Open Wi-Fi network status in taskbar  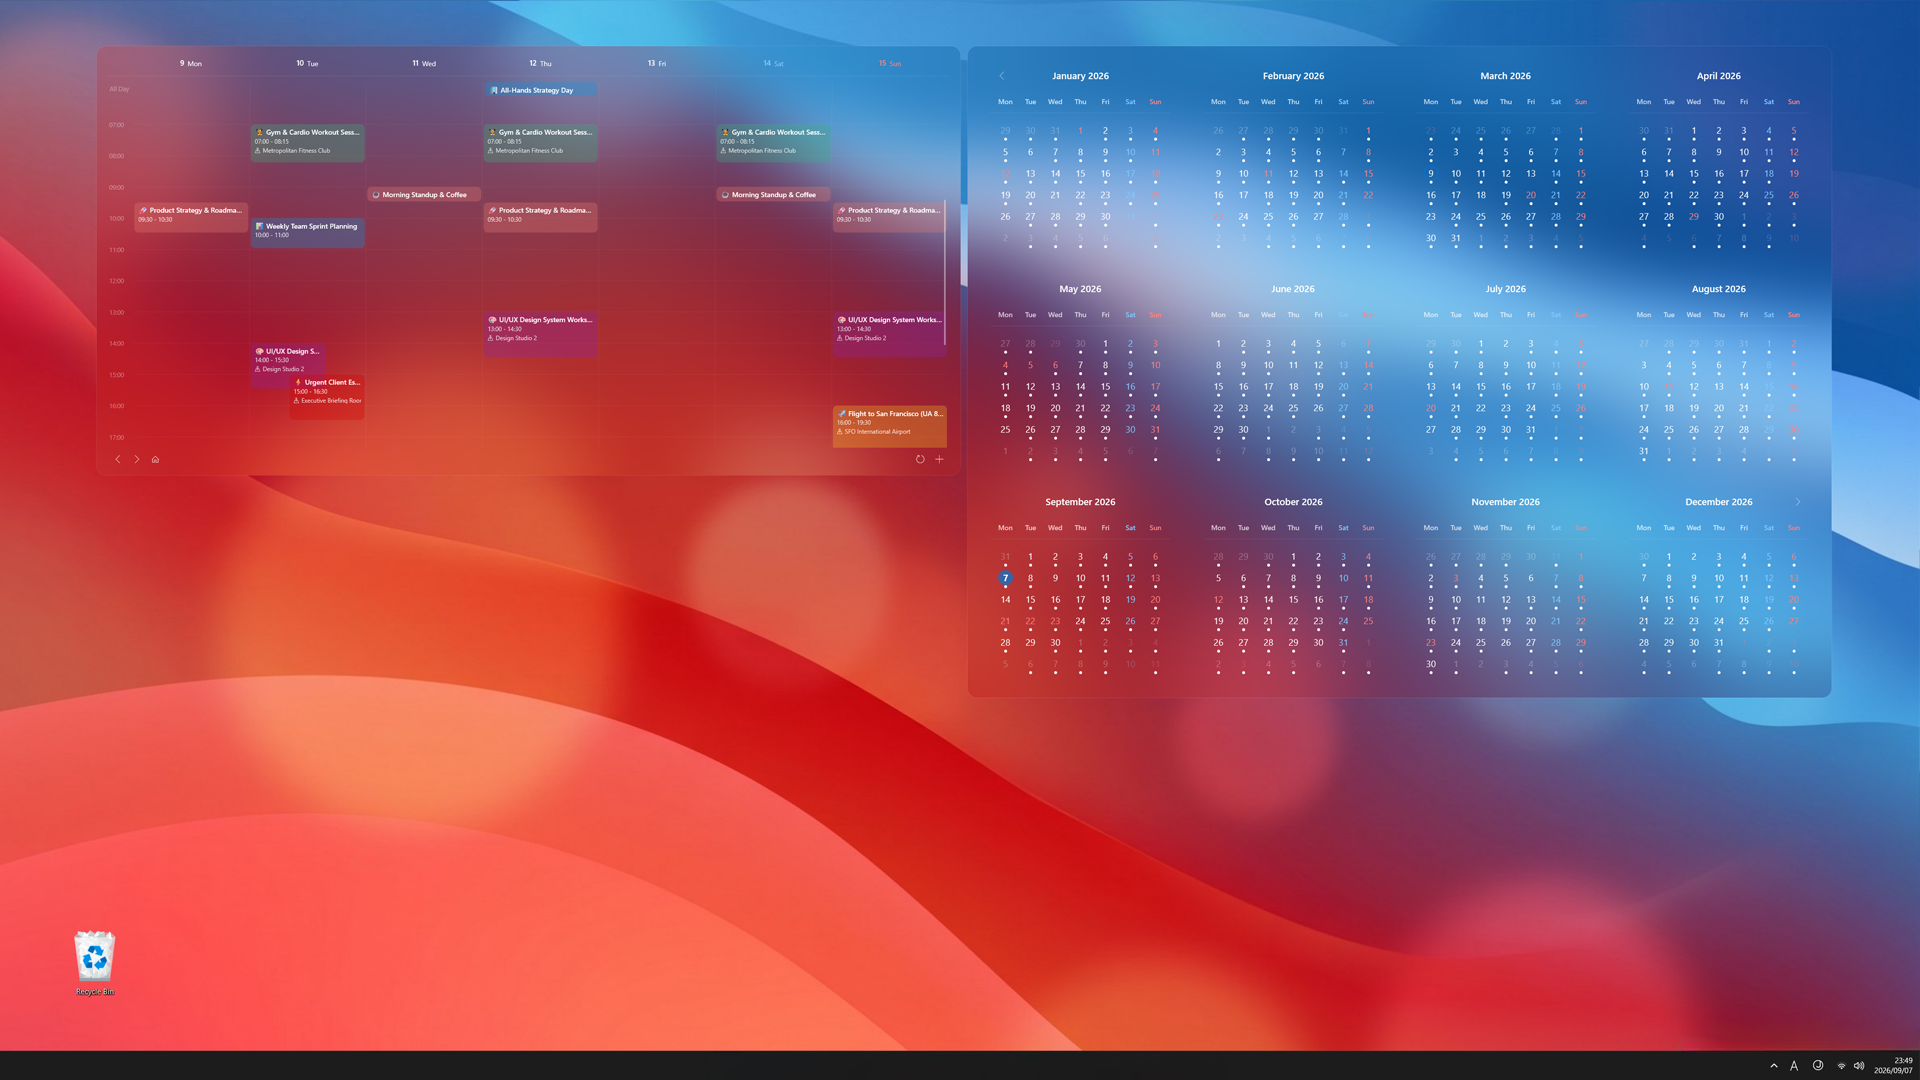[x=1841, y=1066]
